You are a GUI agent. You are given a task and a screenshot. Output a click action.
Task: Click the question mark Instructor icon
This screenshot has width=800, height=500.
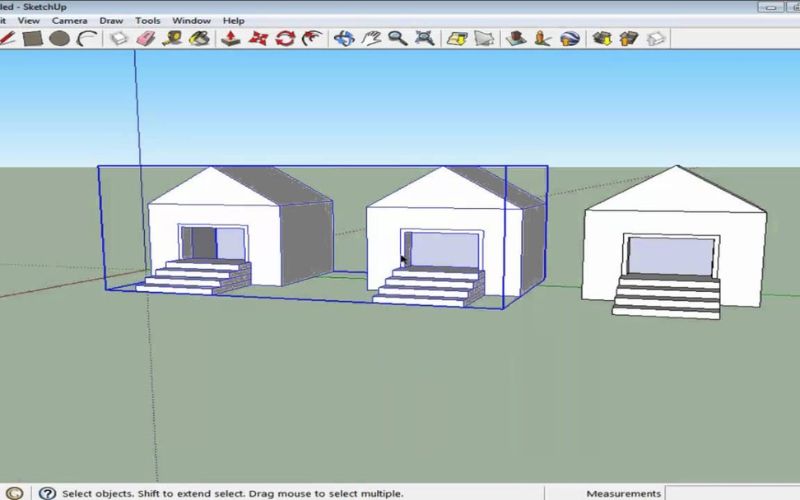47,493
